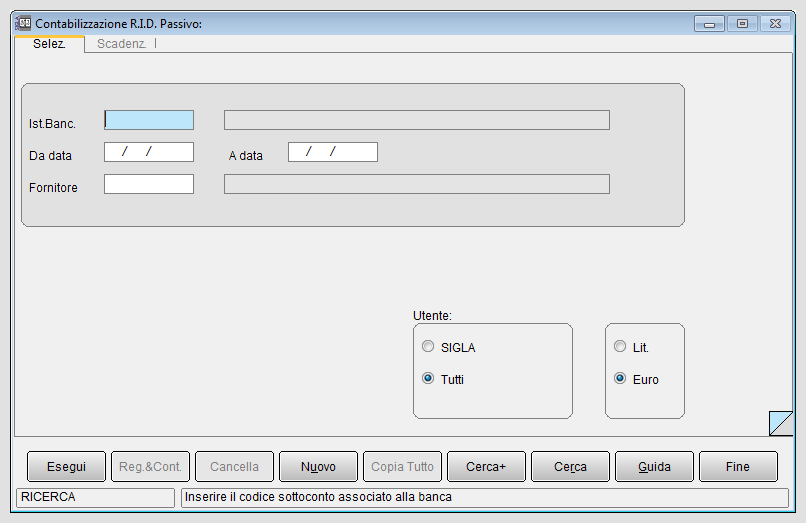Click the Cancella button
Image resolution: width=806 pixels, height=523 pixels.
(x=234, y=466)
